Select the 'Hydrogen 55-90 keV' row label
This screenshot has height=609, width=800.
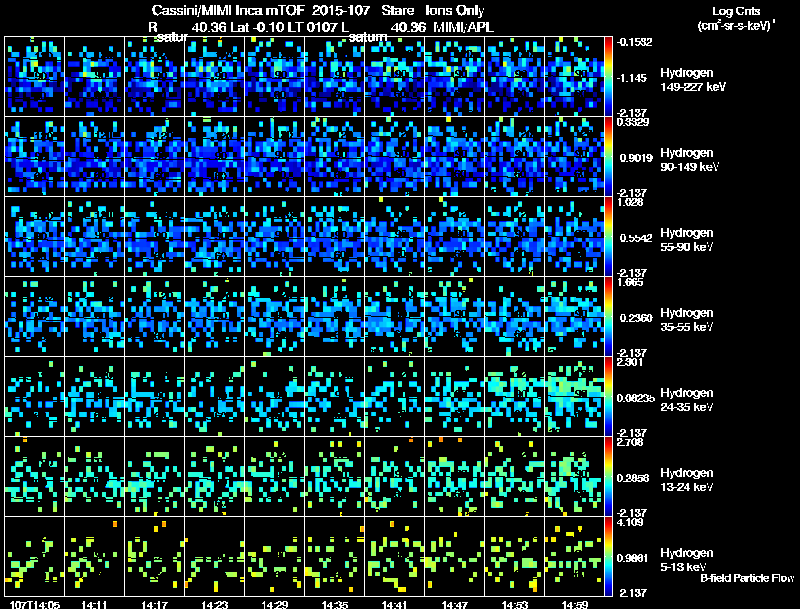(687, 239)
